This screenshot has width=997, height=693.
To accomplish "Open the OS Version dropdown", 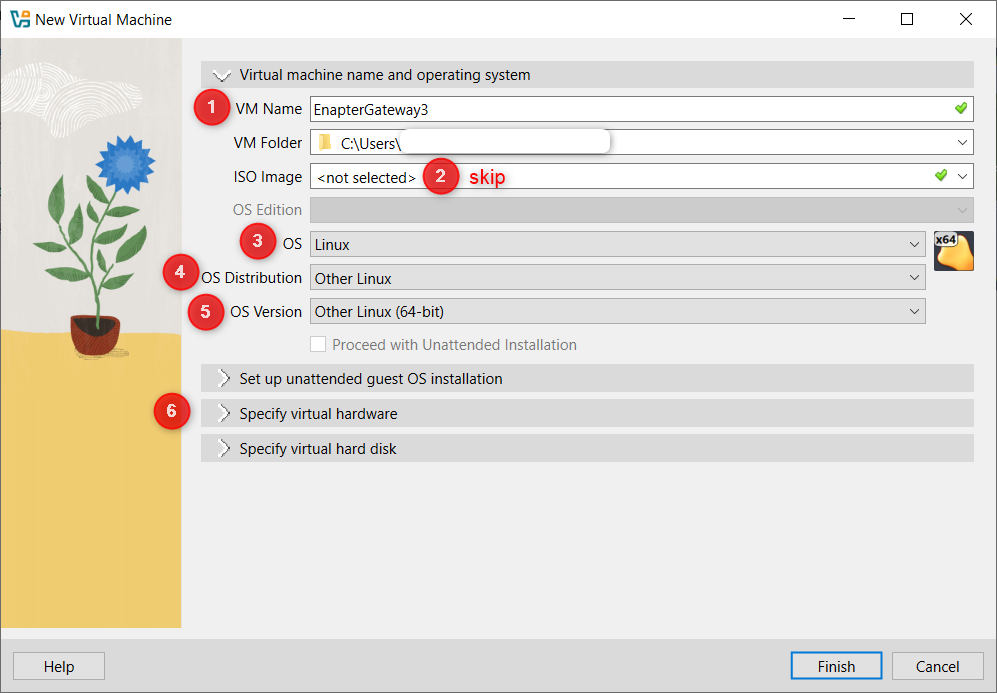I will (915, 311).
